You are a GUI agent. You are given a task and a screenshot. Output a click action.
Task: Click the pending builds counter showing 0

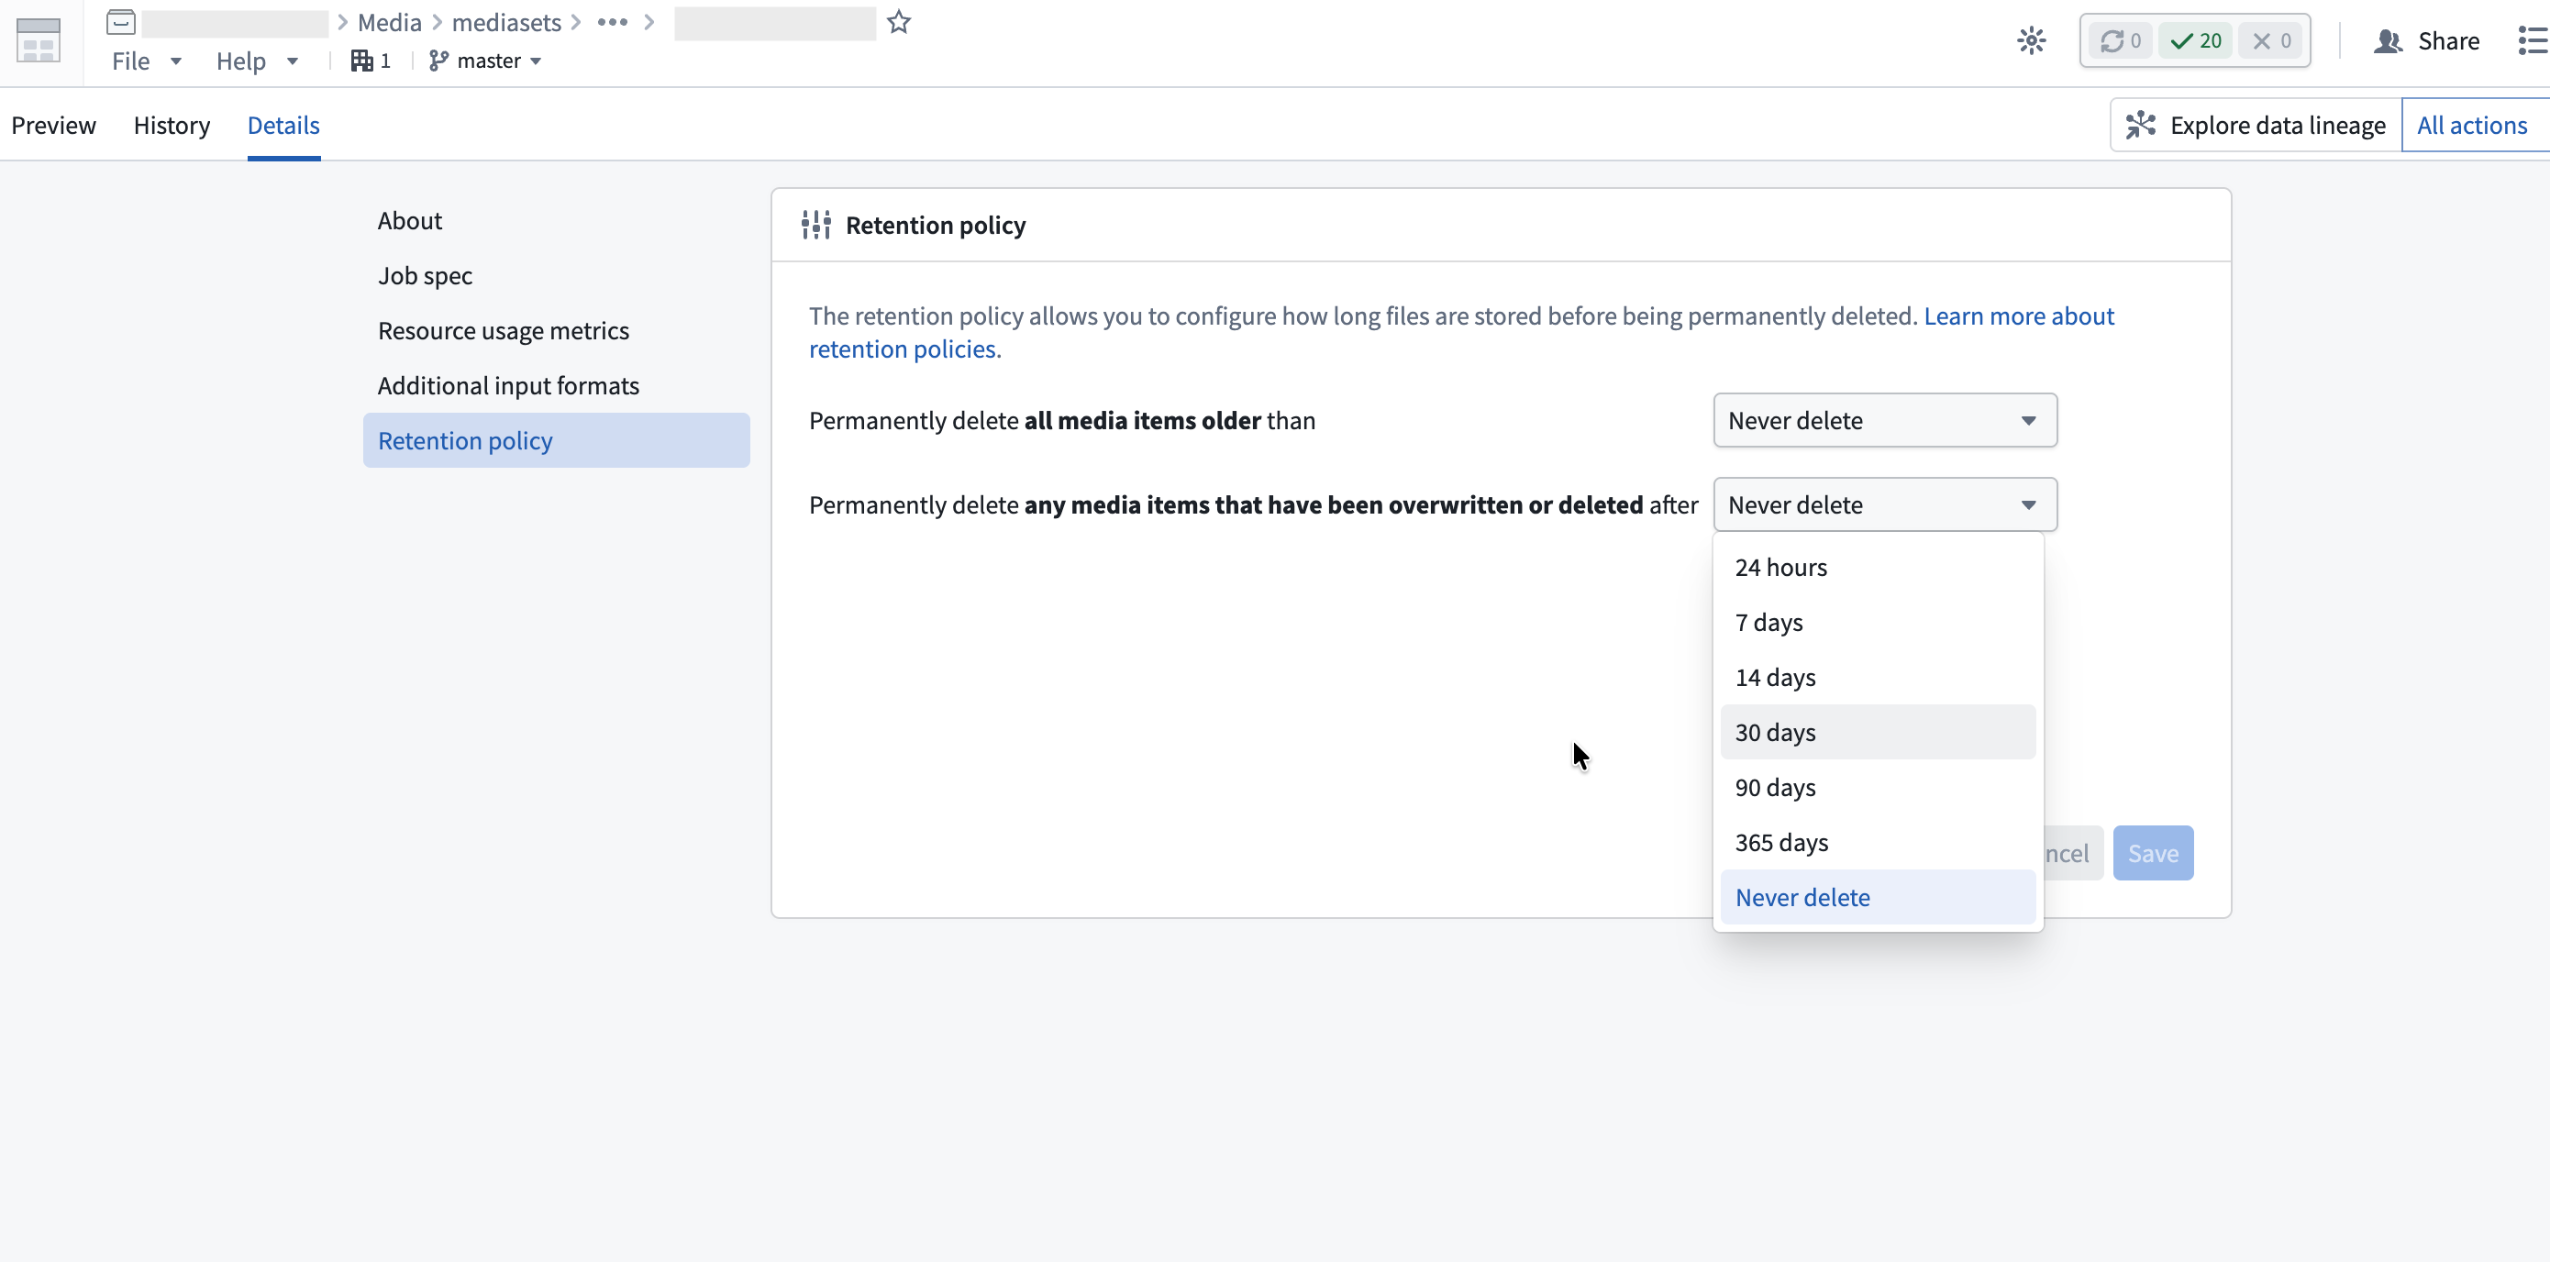click(2119, 40)
